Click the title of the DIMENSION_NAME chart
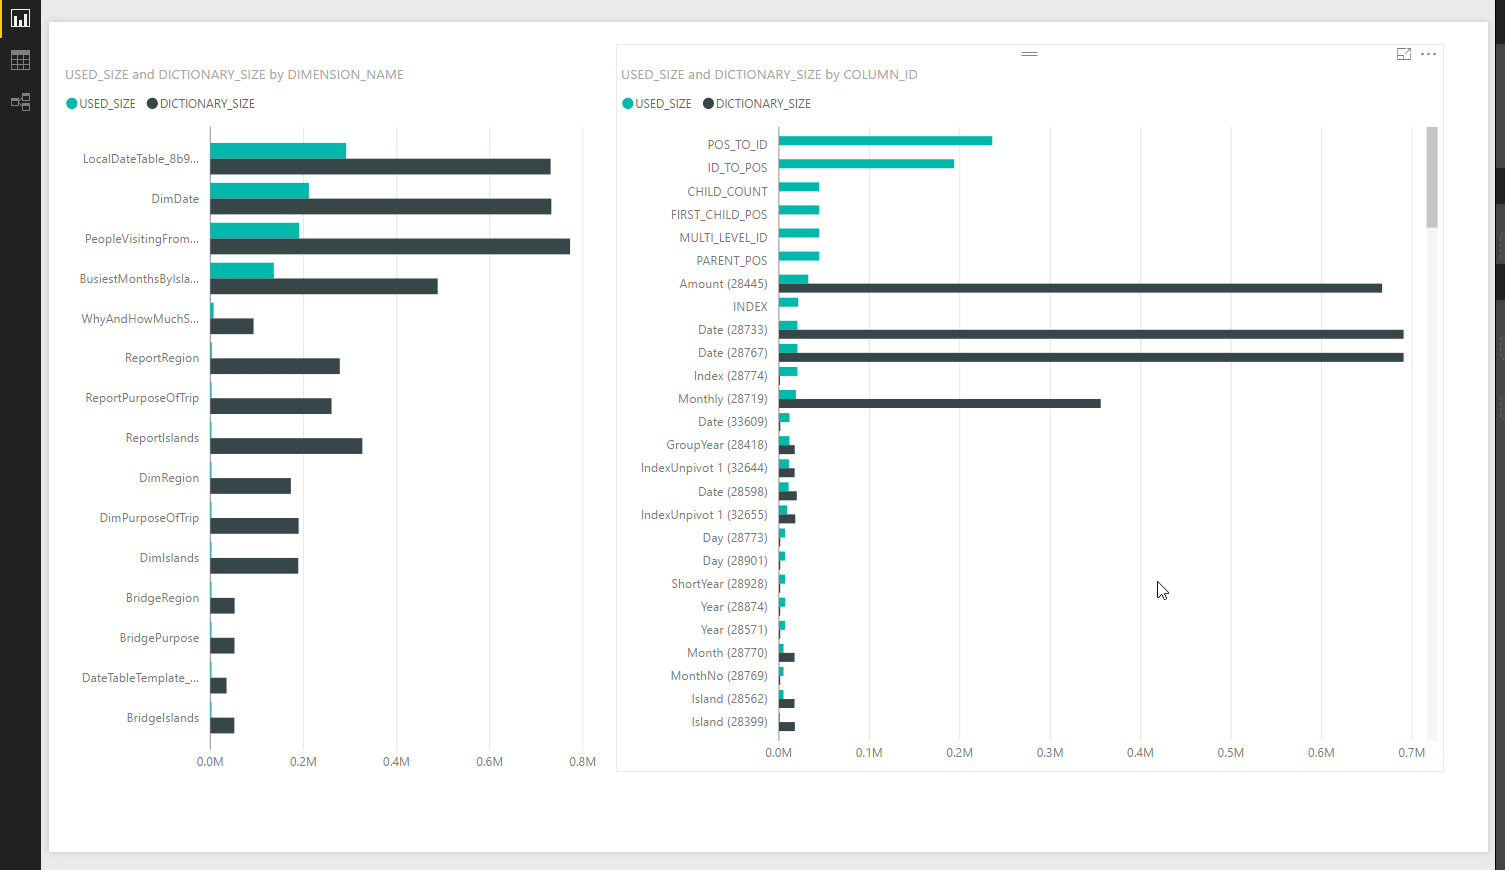The width and height of the screenshot is (1505, 870). (x=235, y=74)
